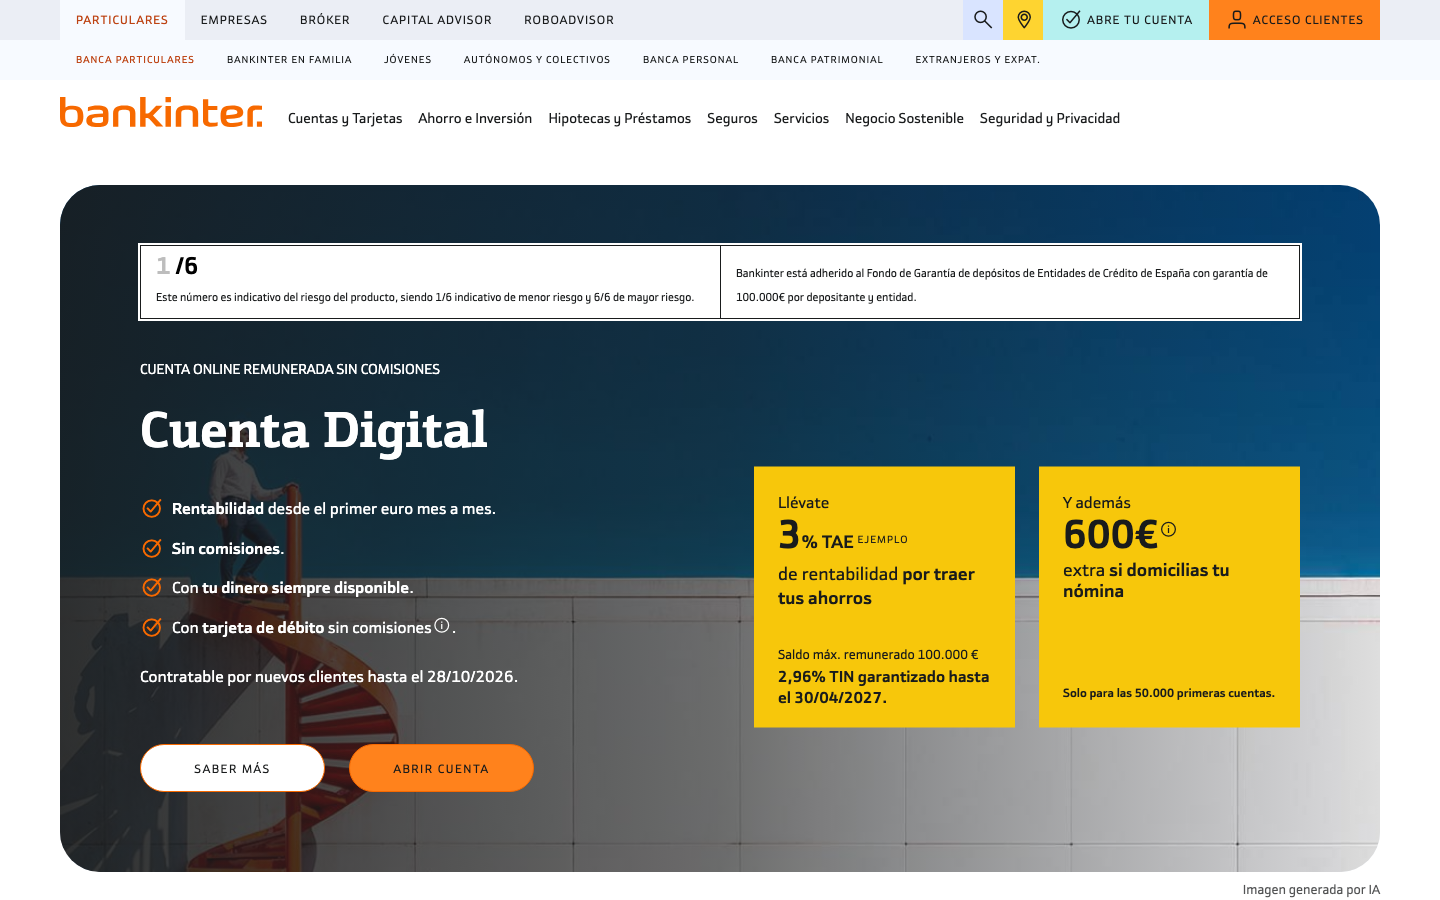Select the PARTICULARES tab
The width and height of the screenshot is (1440, 900).
pos(122,20)
